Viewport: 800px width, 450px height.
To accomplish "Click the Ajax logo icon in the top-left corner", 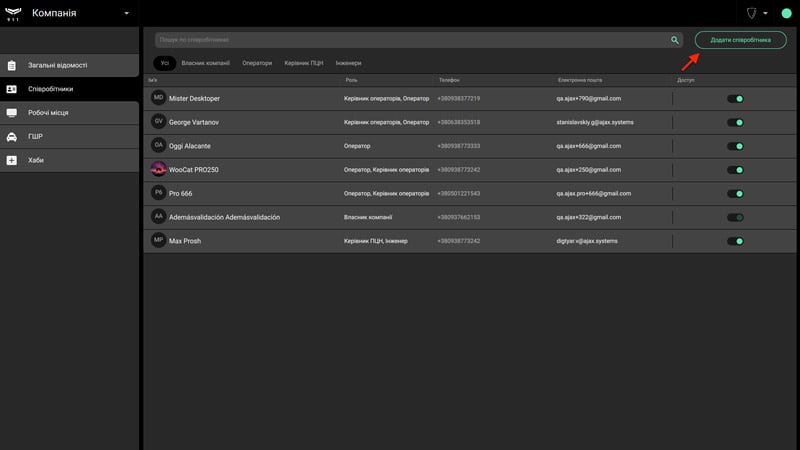I will tap(13, 13).
